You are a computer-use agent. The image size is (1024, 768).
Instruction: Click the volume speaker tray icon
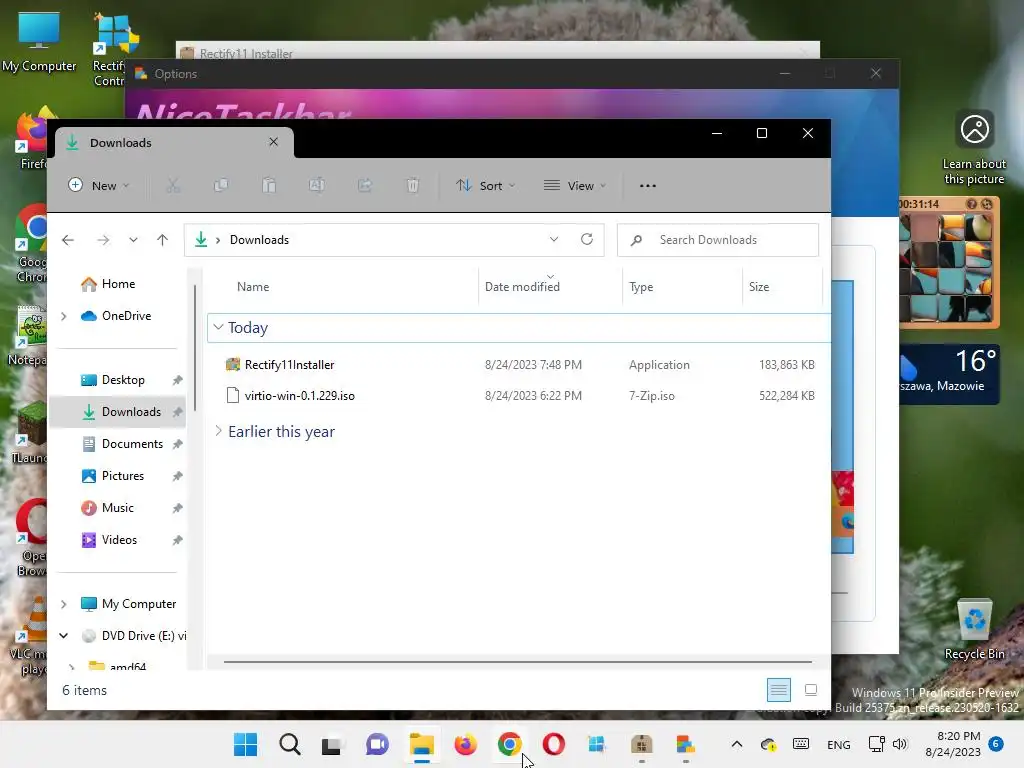pyautogui.click(x=900, y=744)
